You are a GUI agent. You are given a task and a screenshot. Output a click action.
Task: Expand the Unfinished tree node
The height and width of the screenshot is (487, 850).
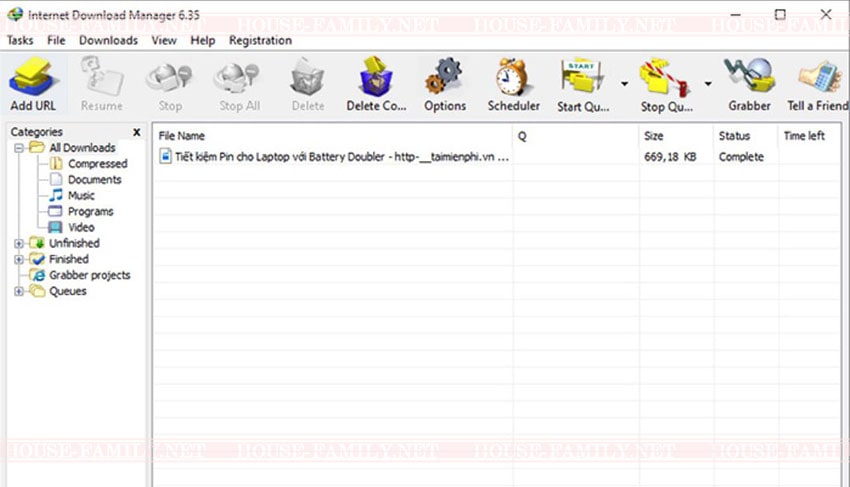tap(19, 244)
